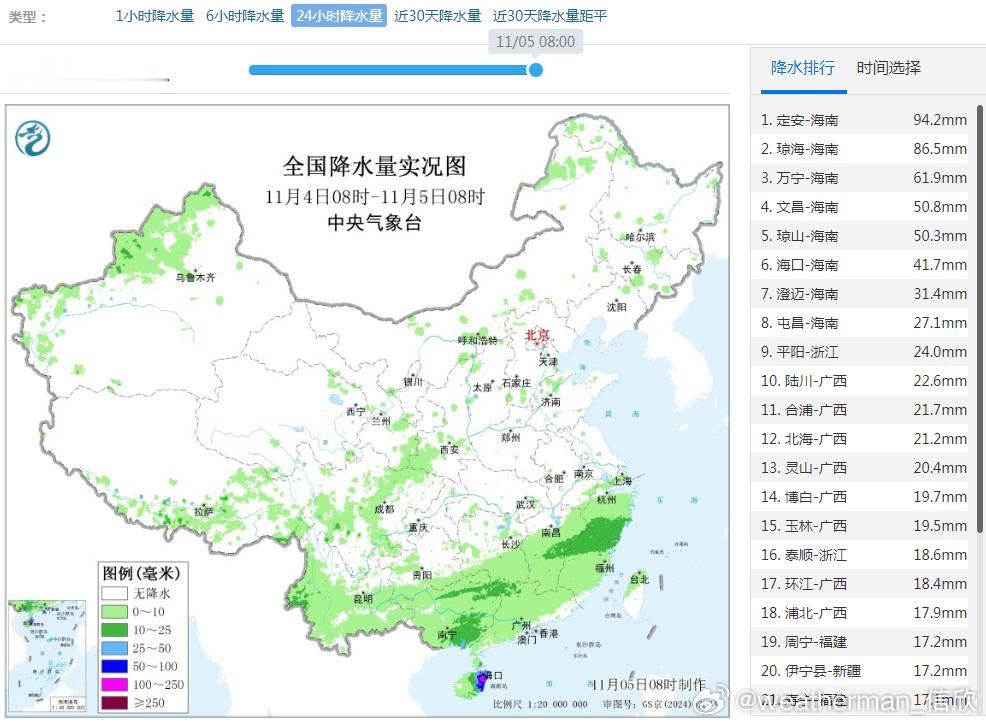Image resolution: width=986 pixels, height=725 pixels.
Task: Click the CMA weather bureau logo on the map
Action: pos(33,137)
